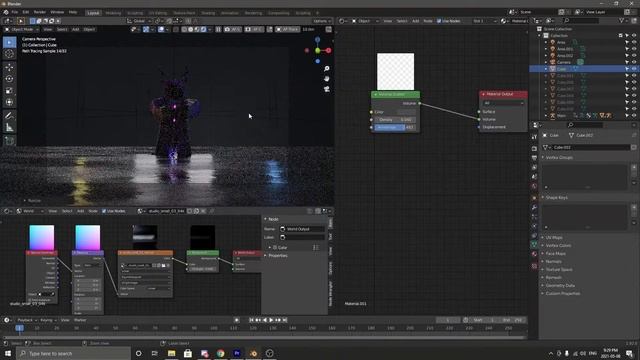640x360 pixels.
Task: Open the Render menu
Action: [x=40, y=12]
